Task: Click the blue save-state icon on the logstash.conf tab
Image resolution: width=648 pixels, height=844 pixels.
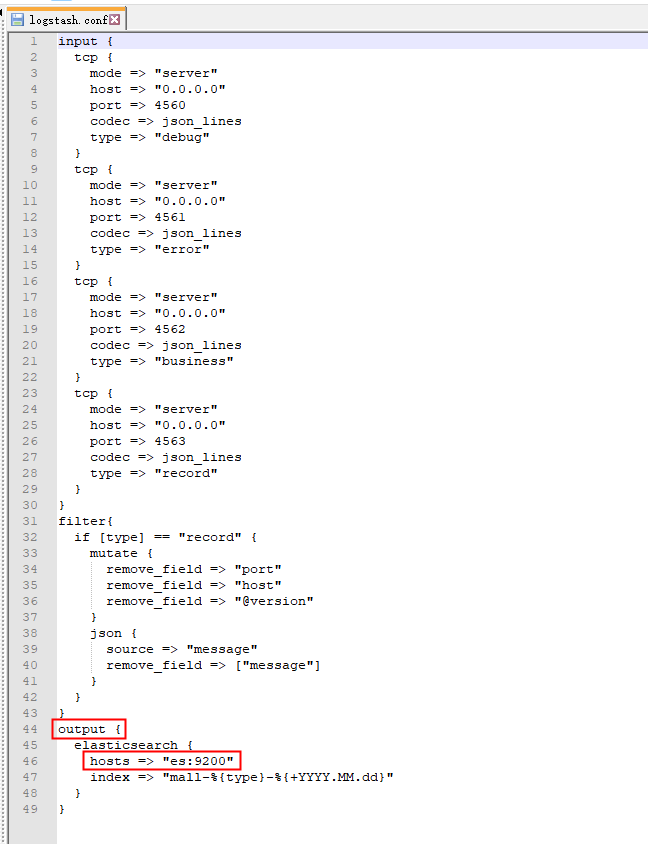Action: (x=18, y=20)
